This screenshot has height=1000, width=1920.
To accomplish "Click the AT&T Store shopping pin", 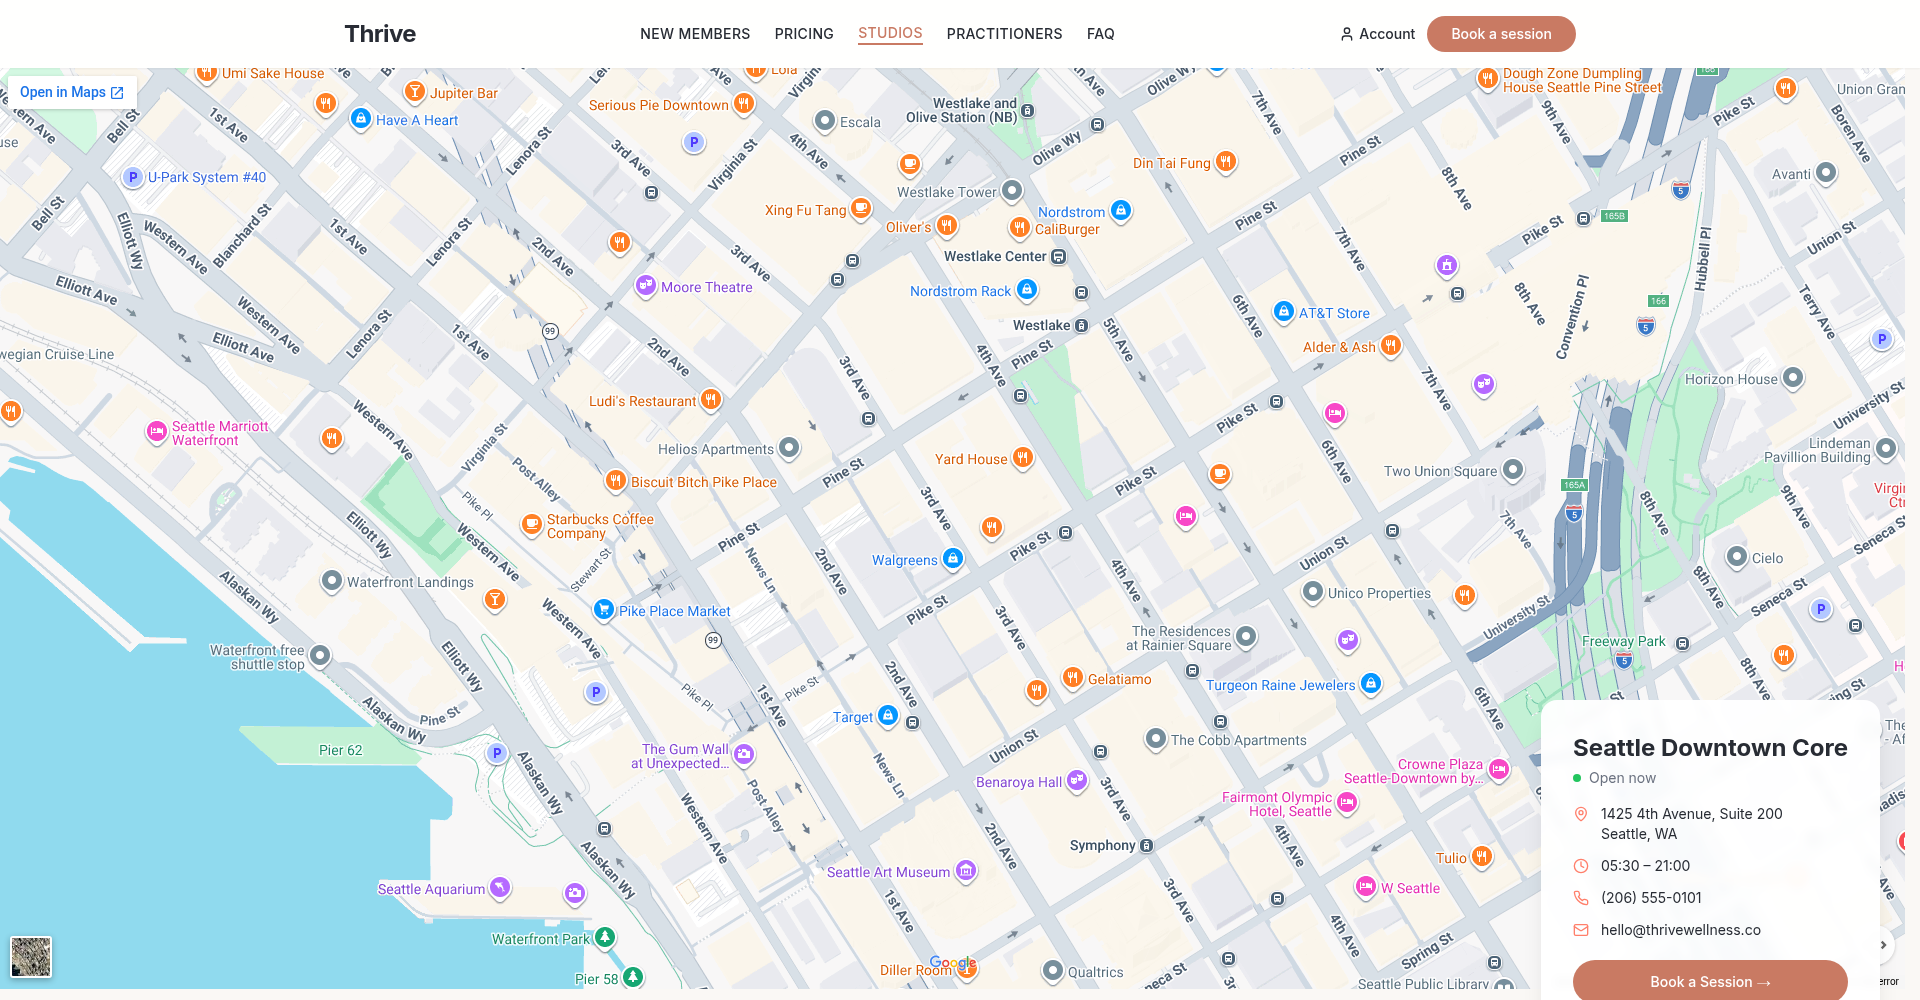I will pyautogui.click(x=1284, y=311).
